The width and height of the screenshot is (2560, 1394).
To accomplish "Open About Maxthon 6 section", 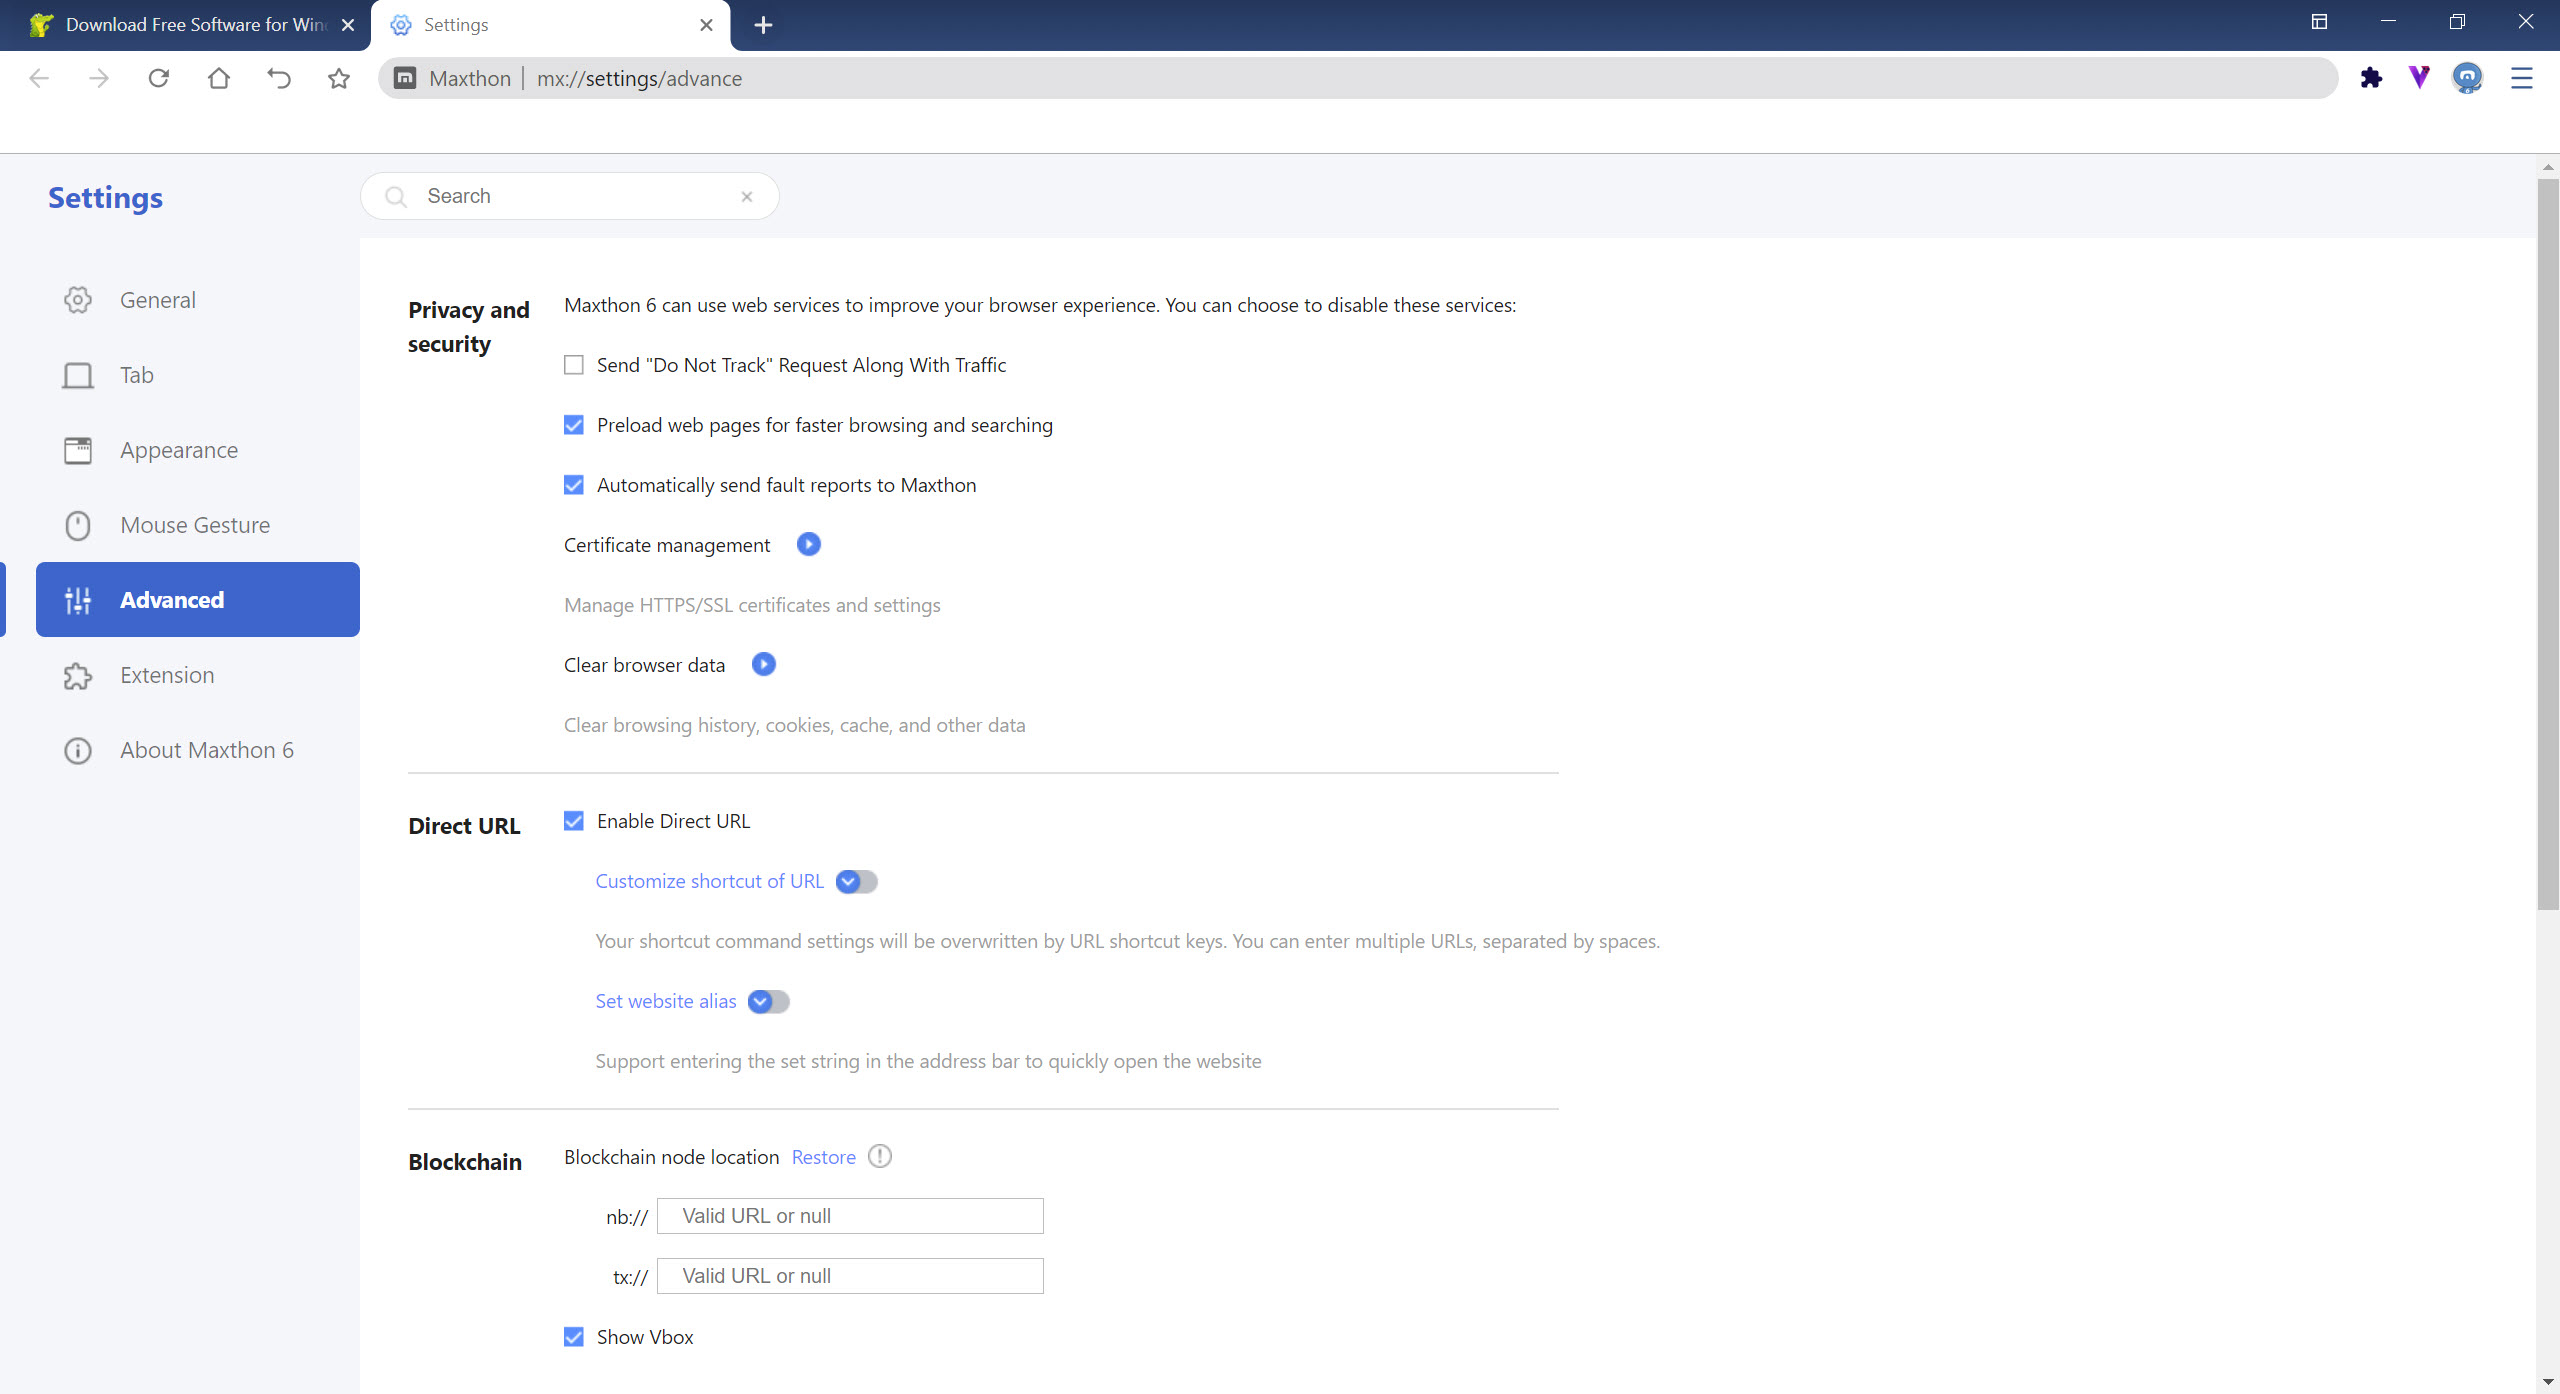I will pos(198,750).
